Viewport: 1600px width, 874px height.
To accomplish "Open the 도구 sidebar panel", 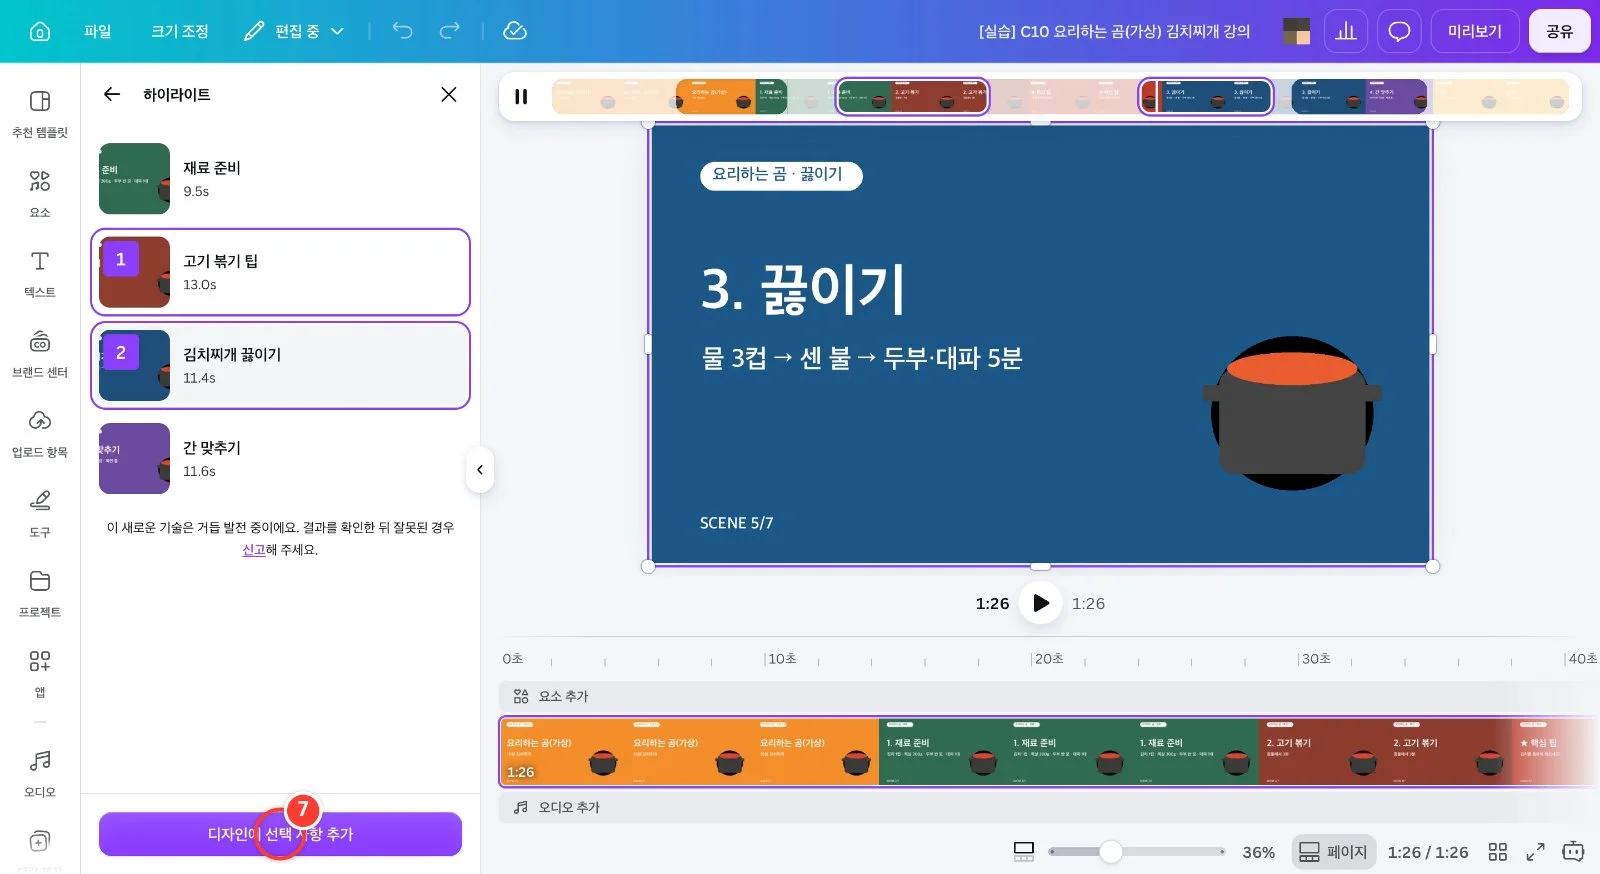I will (x=40, y=513).
